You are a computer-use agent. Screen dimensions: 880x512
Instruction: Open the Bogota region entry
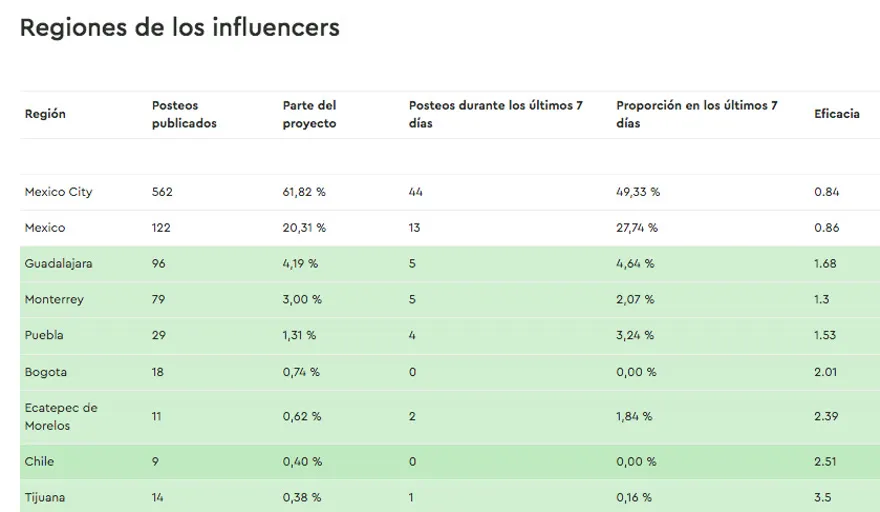pos(46,372)
